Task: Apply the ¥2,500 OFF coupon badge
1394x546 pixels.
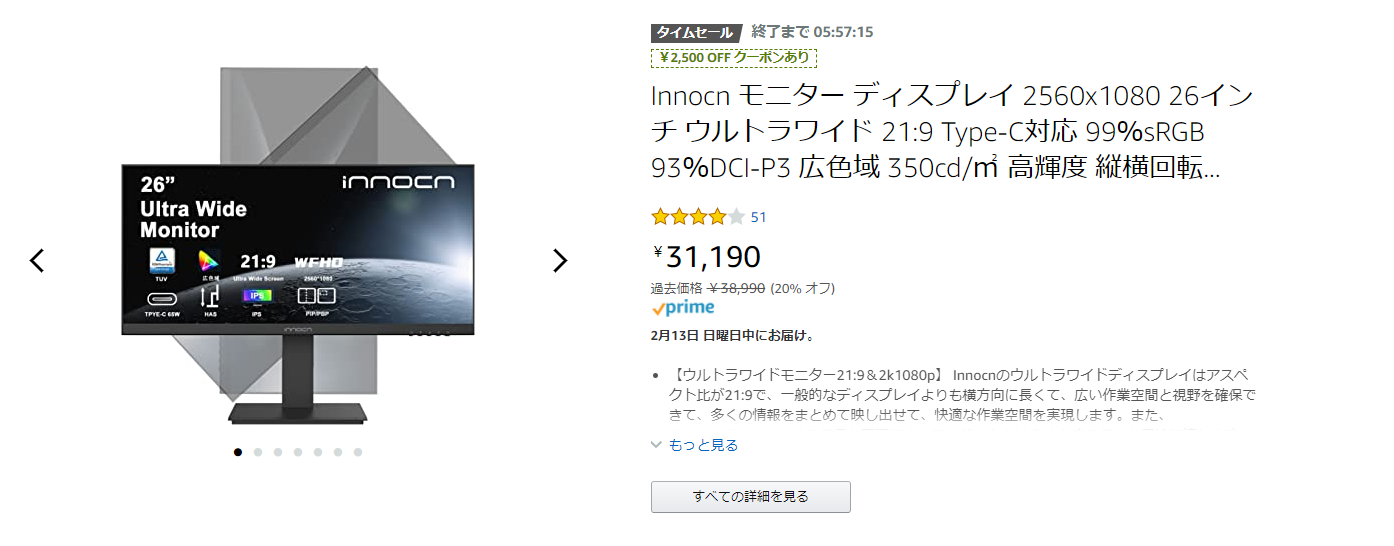Action: [735, 58]
